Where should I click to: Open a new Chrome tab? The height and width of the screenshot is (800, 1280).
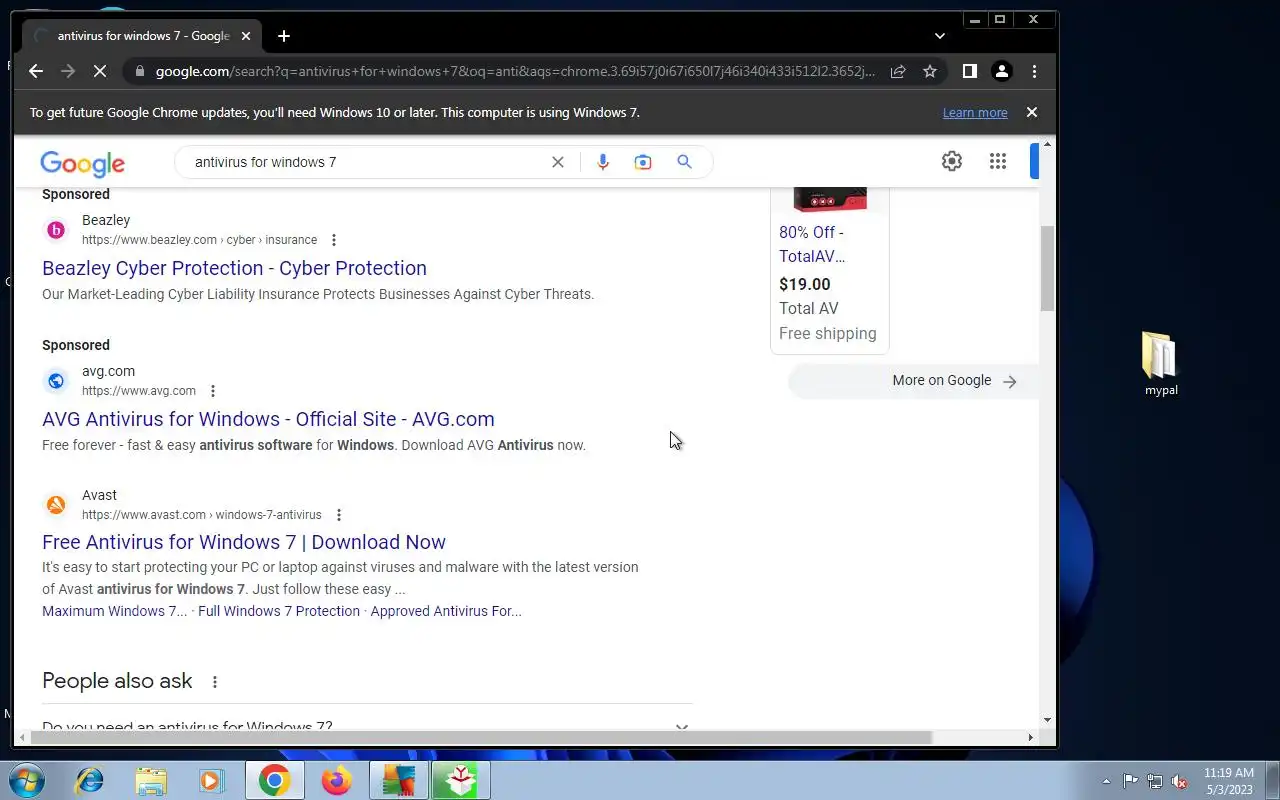tap(284, 36)
